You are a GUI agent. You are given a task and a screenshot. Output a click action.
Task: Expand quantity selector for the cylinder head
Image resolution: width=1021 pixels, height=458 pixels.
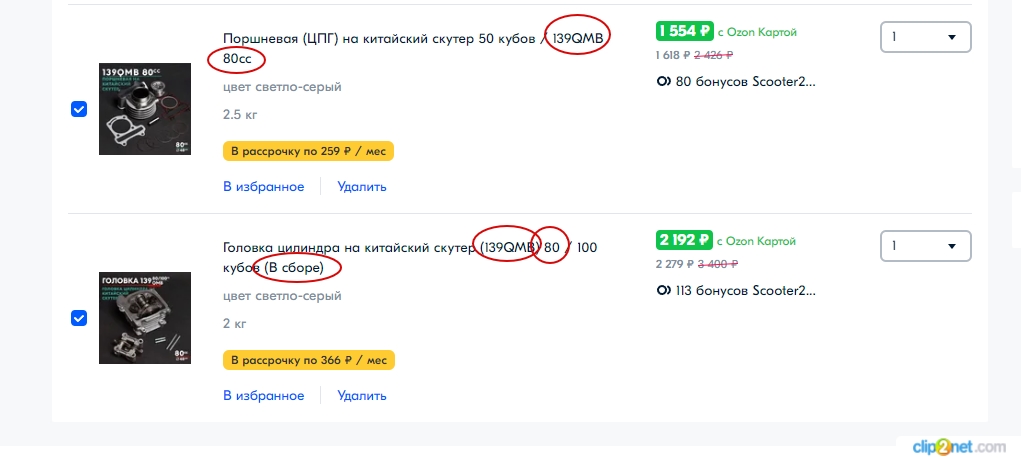click(925, 246)
